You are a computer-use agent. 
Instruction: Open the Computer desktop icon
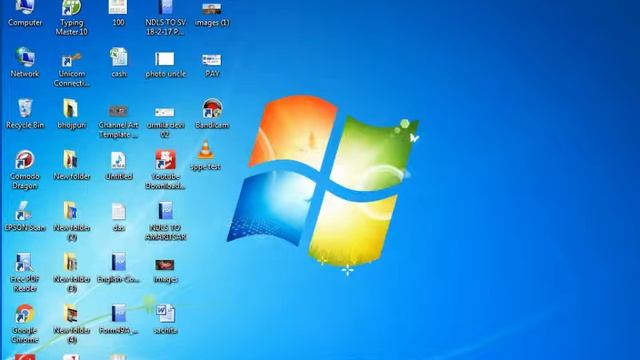pyautogui.click(x=25, y=13)
